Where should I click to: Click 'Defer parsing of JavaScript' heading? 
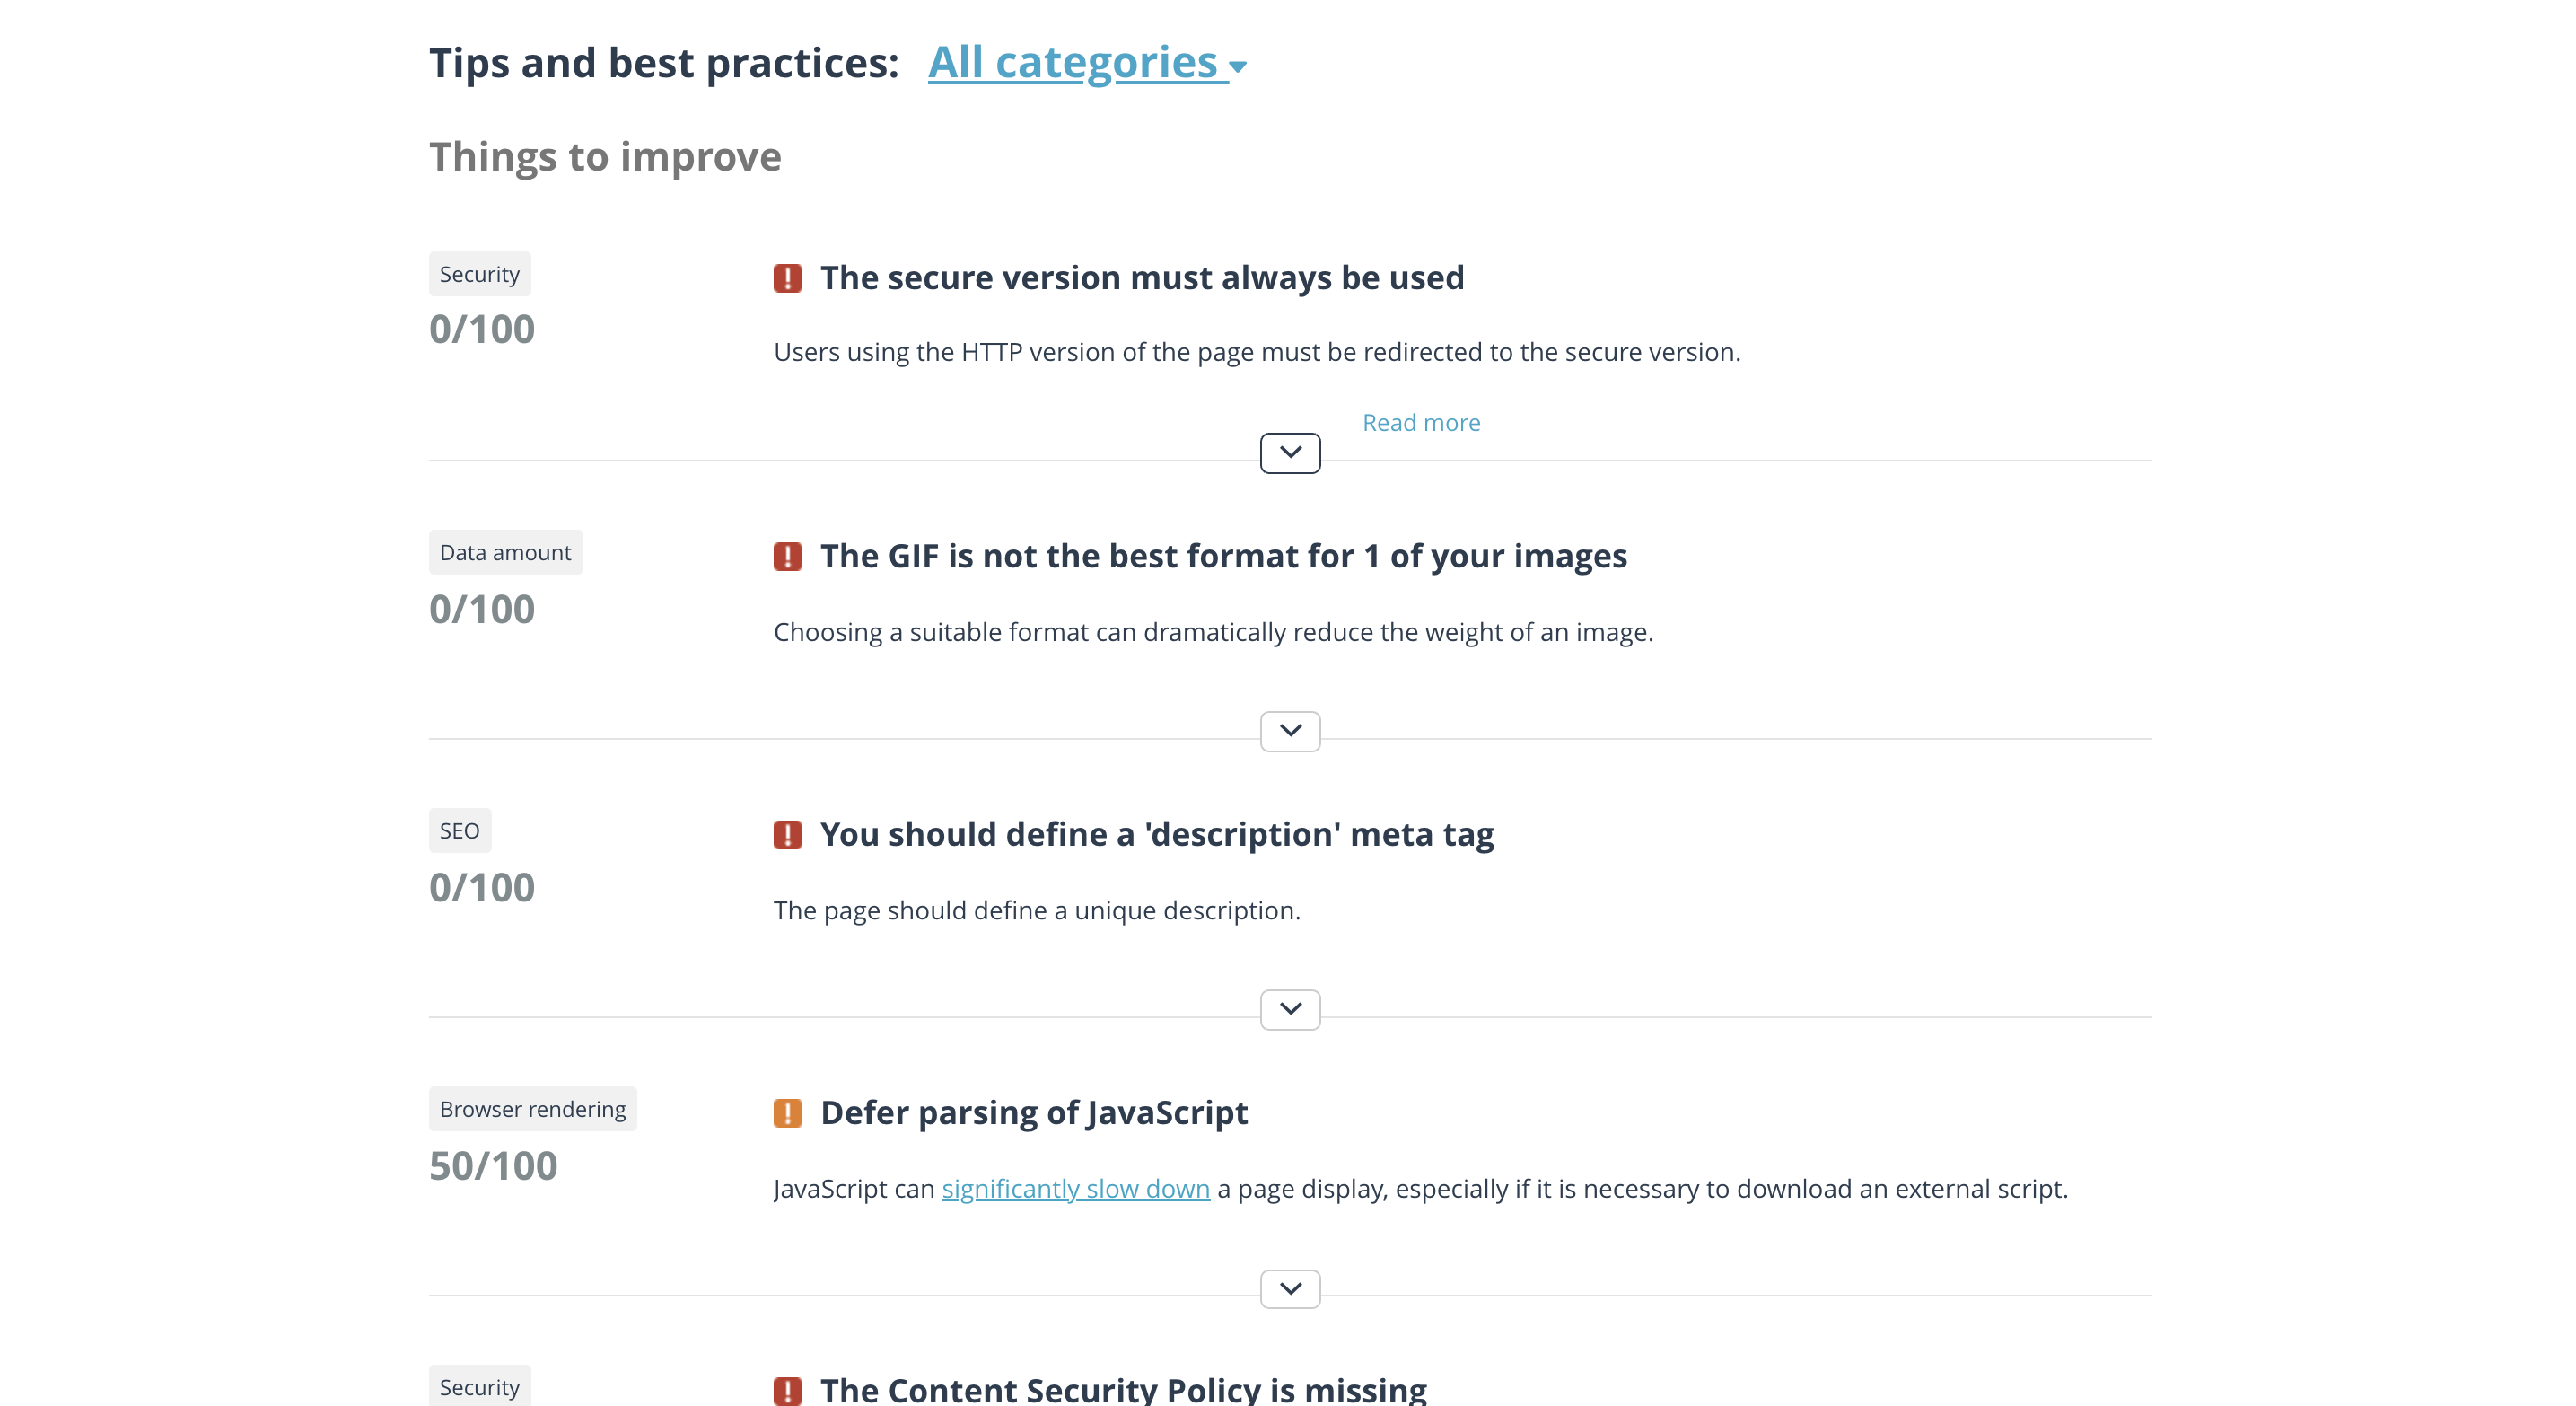1033,1112
